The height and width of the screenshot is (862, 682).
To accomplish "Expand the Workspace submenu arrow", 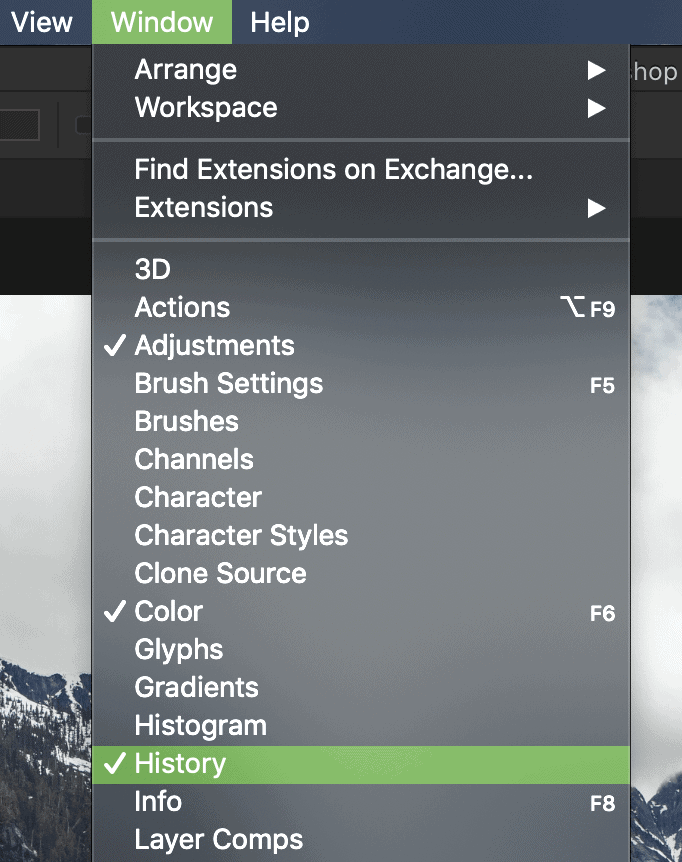I will point(596,108).
